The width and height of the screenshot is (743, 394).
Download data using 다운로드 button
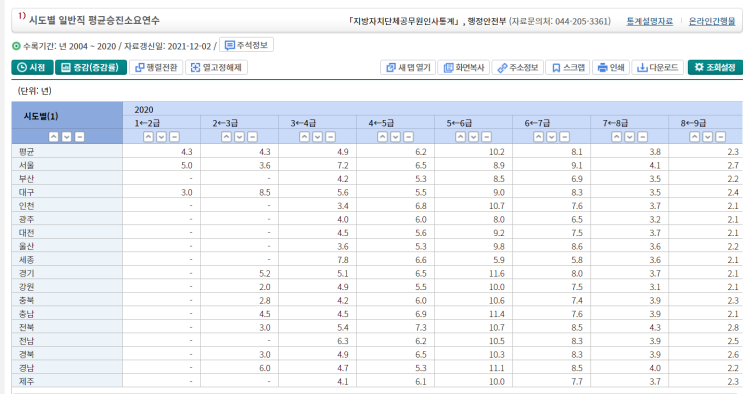(x=657, y=67)
